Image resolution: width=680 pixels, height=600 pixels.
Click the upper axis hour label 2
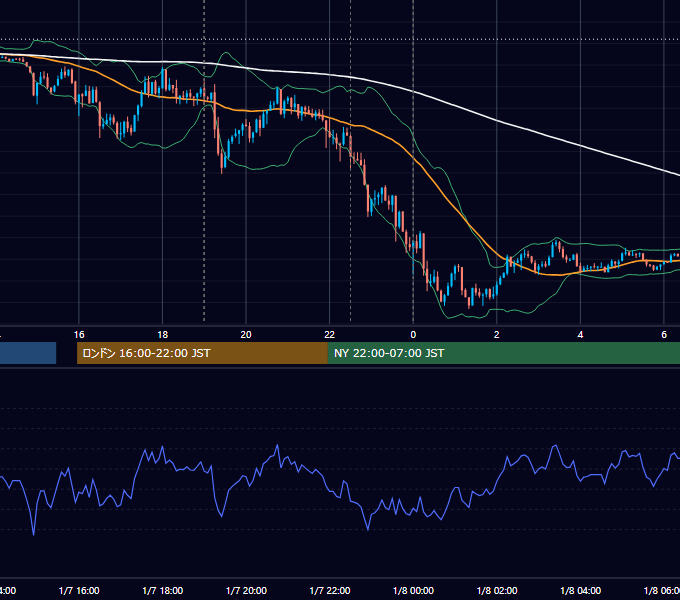[x=497, y=335]
